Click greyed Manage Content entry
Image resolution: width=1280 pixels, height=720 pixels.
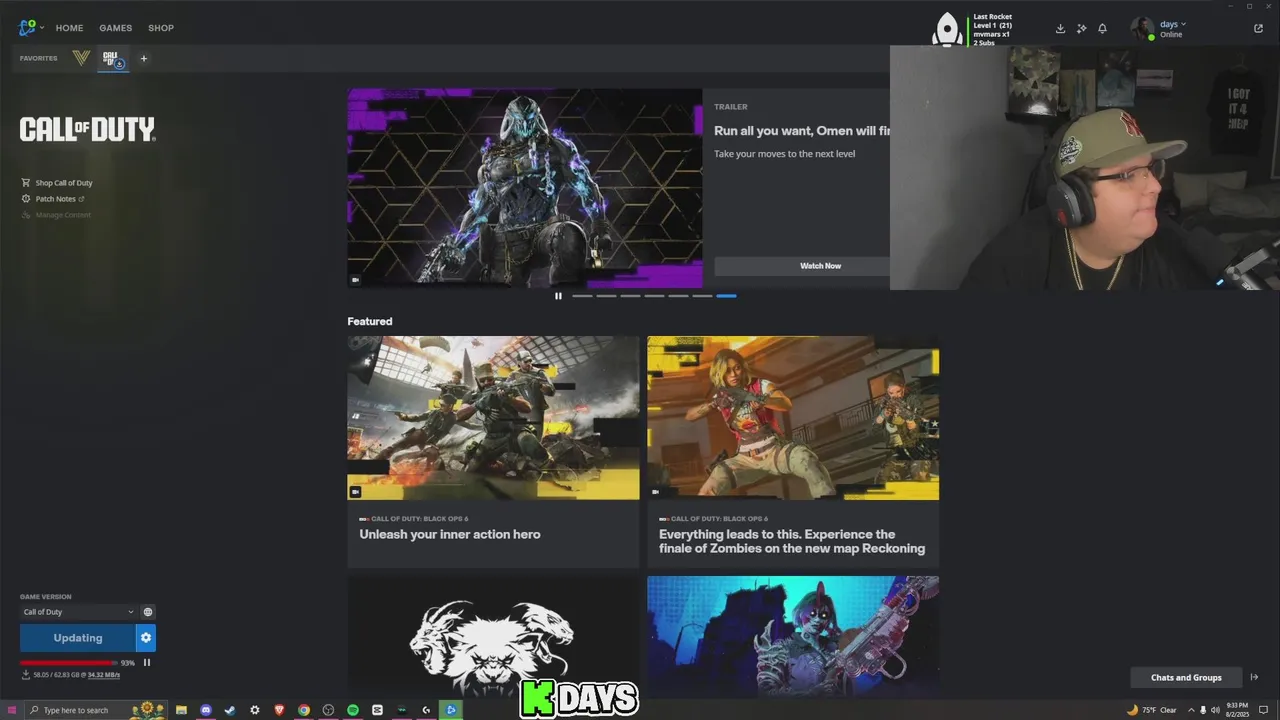click(57, 215)
